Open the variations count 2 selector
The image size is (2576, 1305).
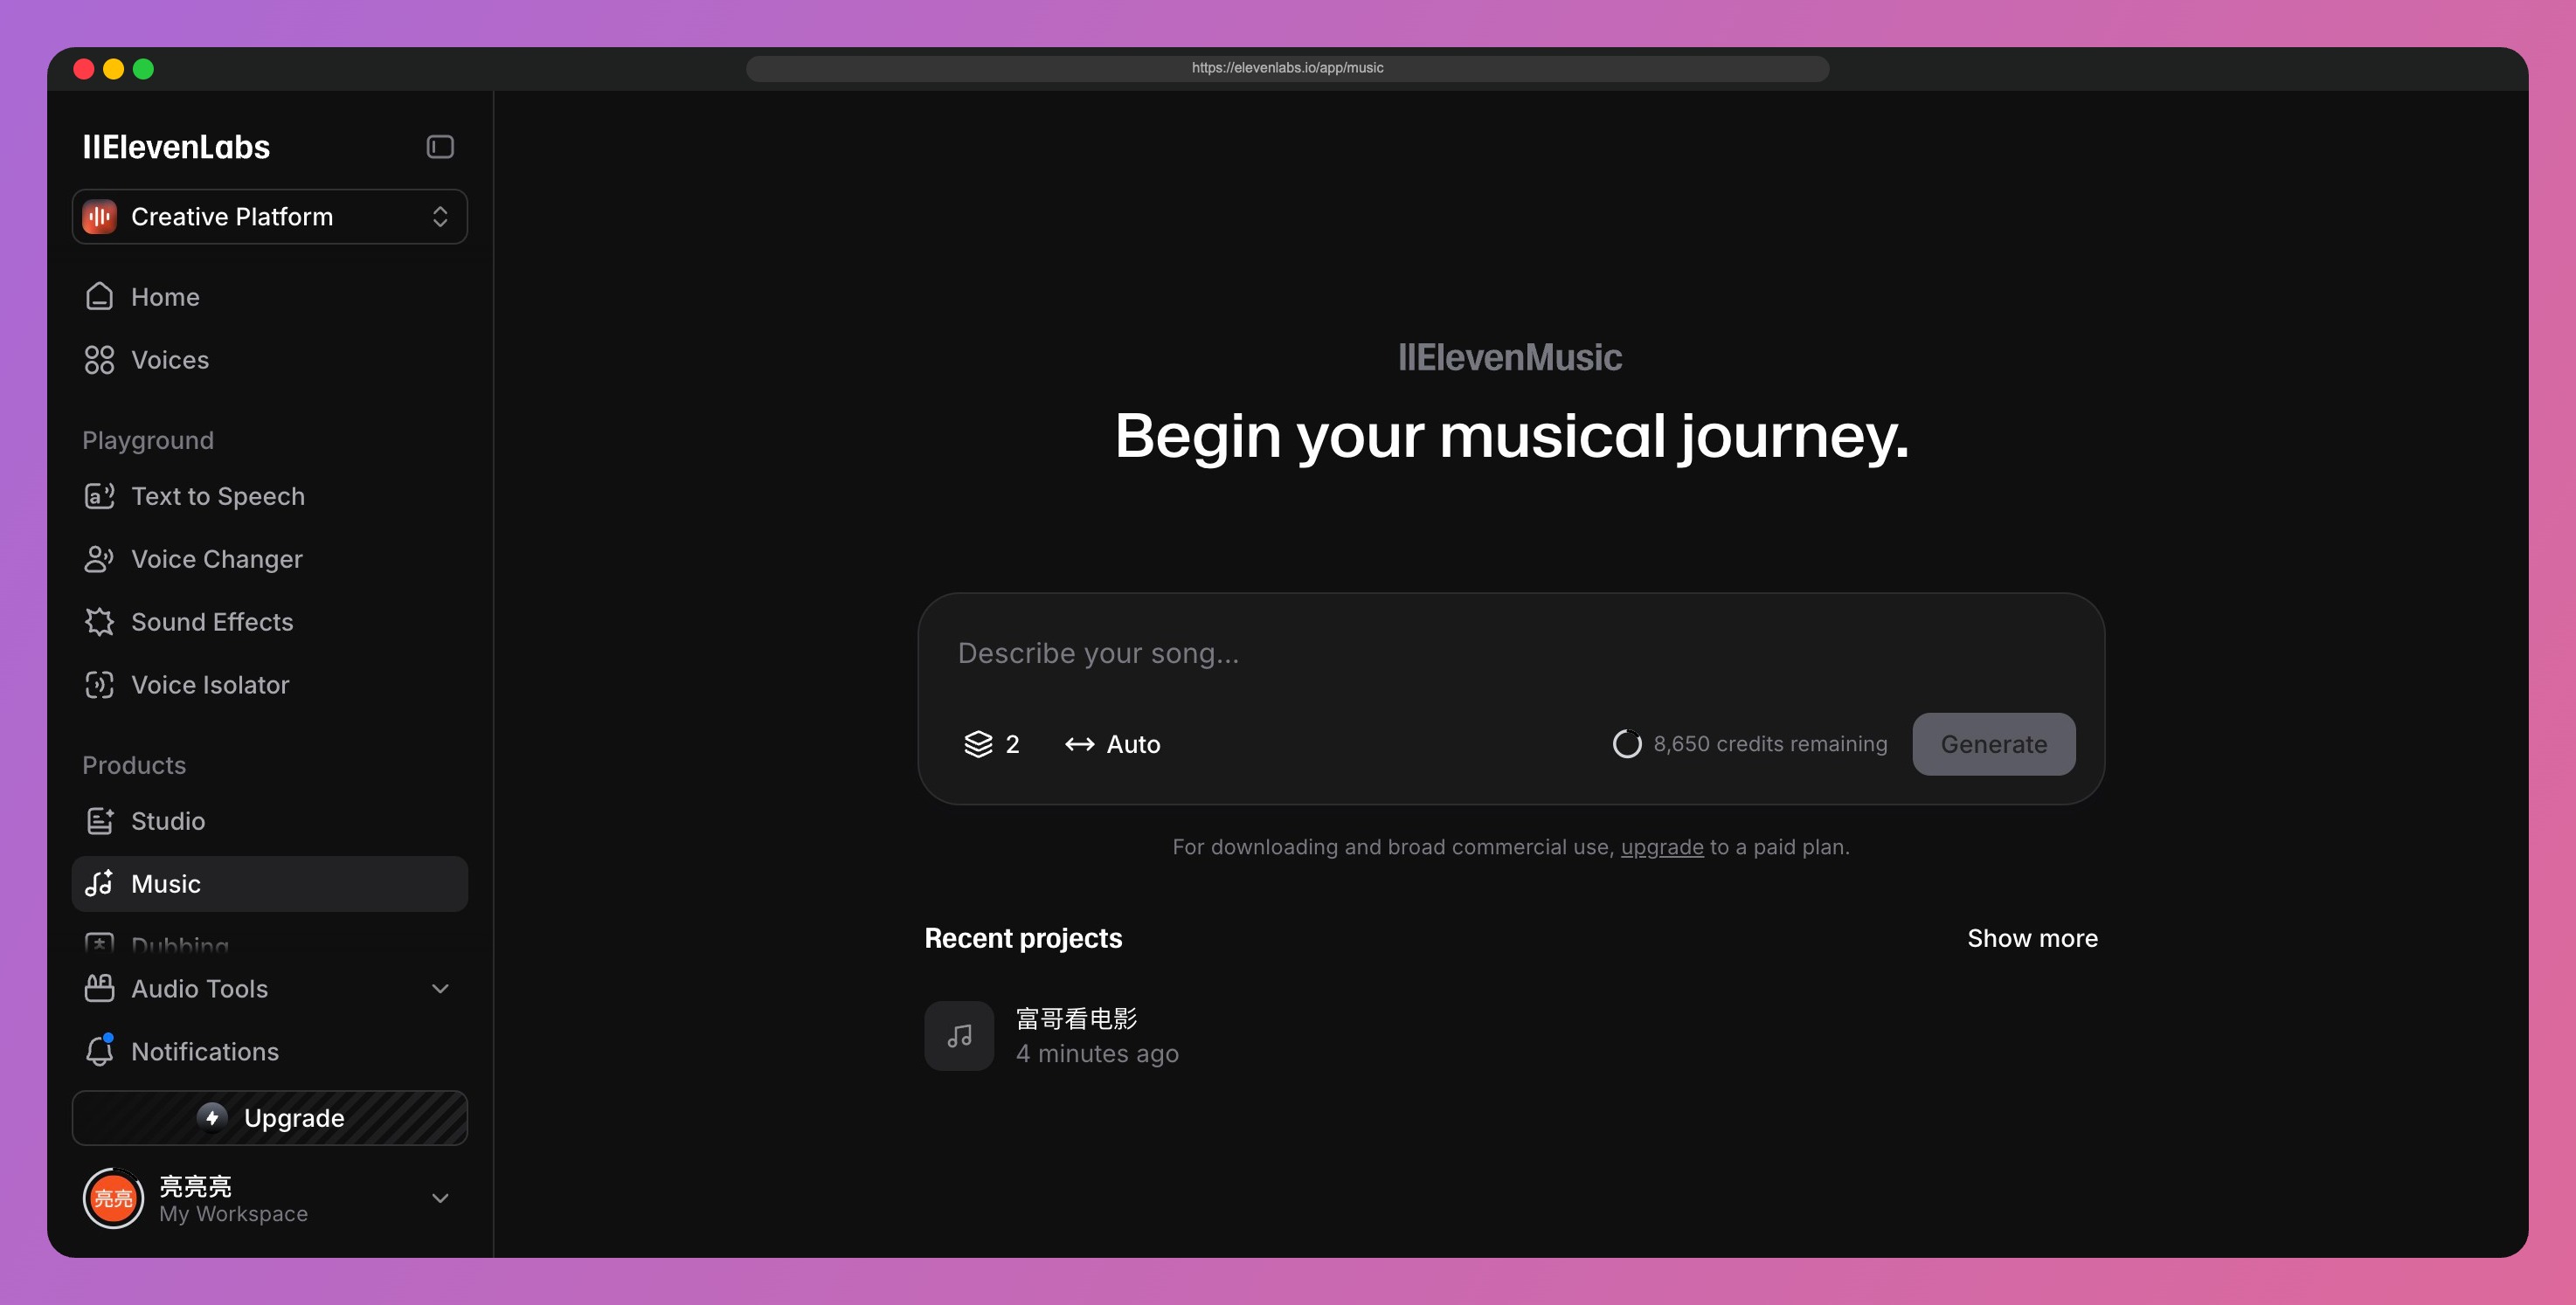(x=991, y=744)
